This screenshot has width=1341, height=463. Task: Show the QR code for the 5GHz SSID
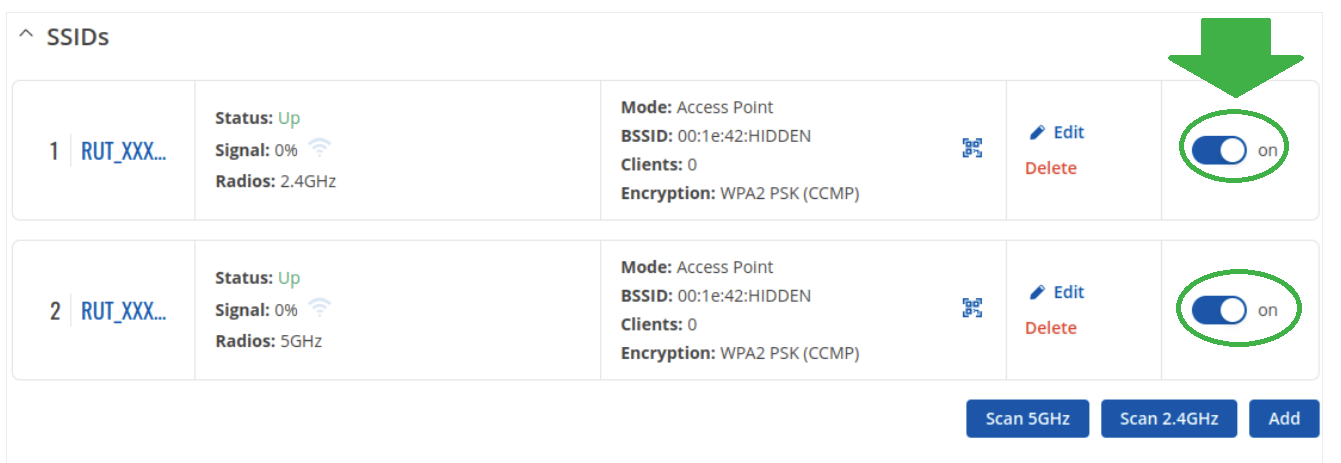tap(972, 308)
